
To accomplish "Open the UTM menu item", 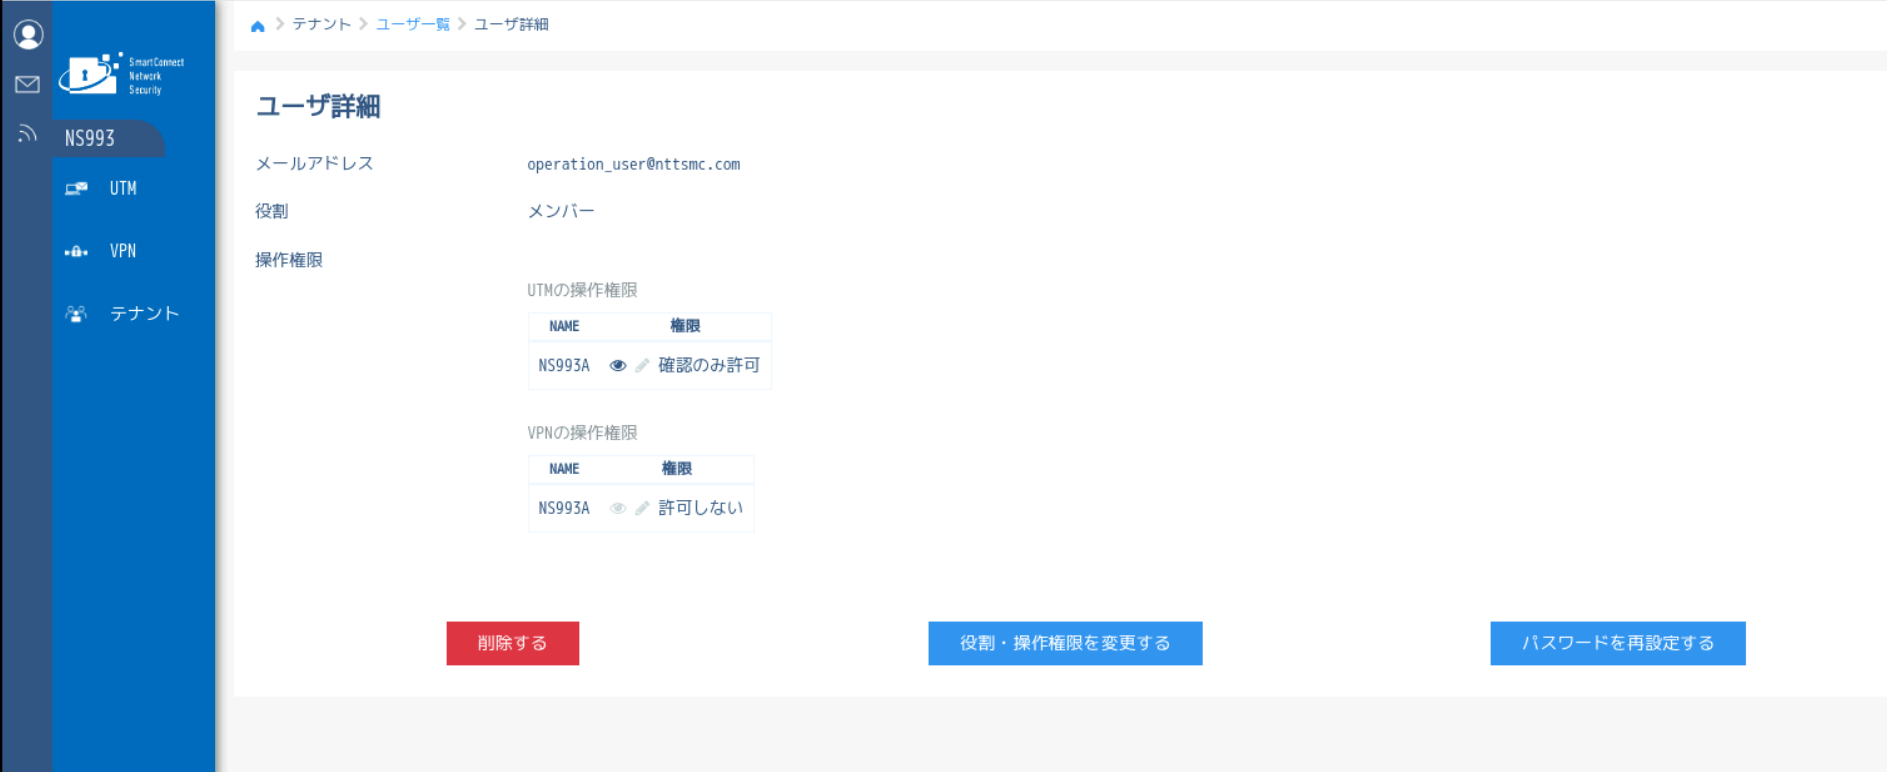I will coord(123,188).
